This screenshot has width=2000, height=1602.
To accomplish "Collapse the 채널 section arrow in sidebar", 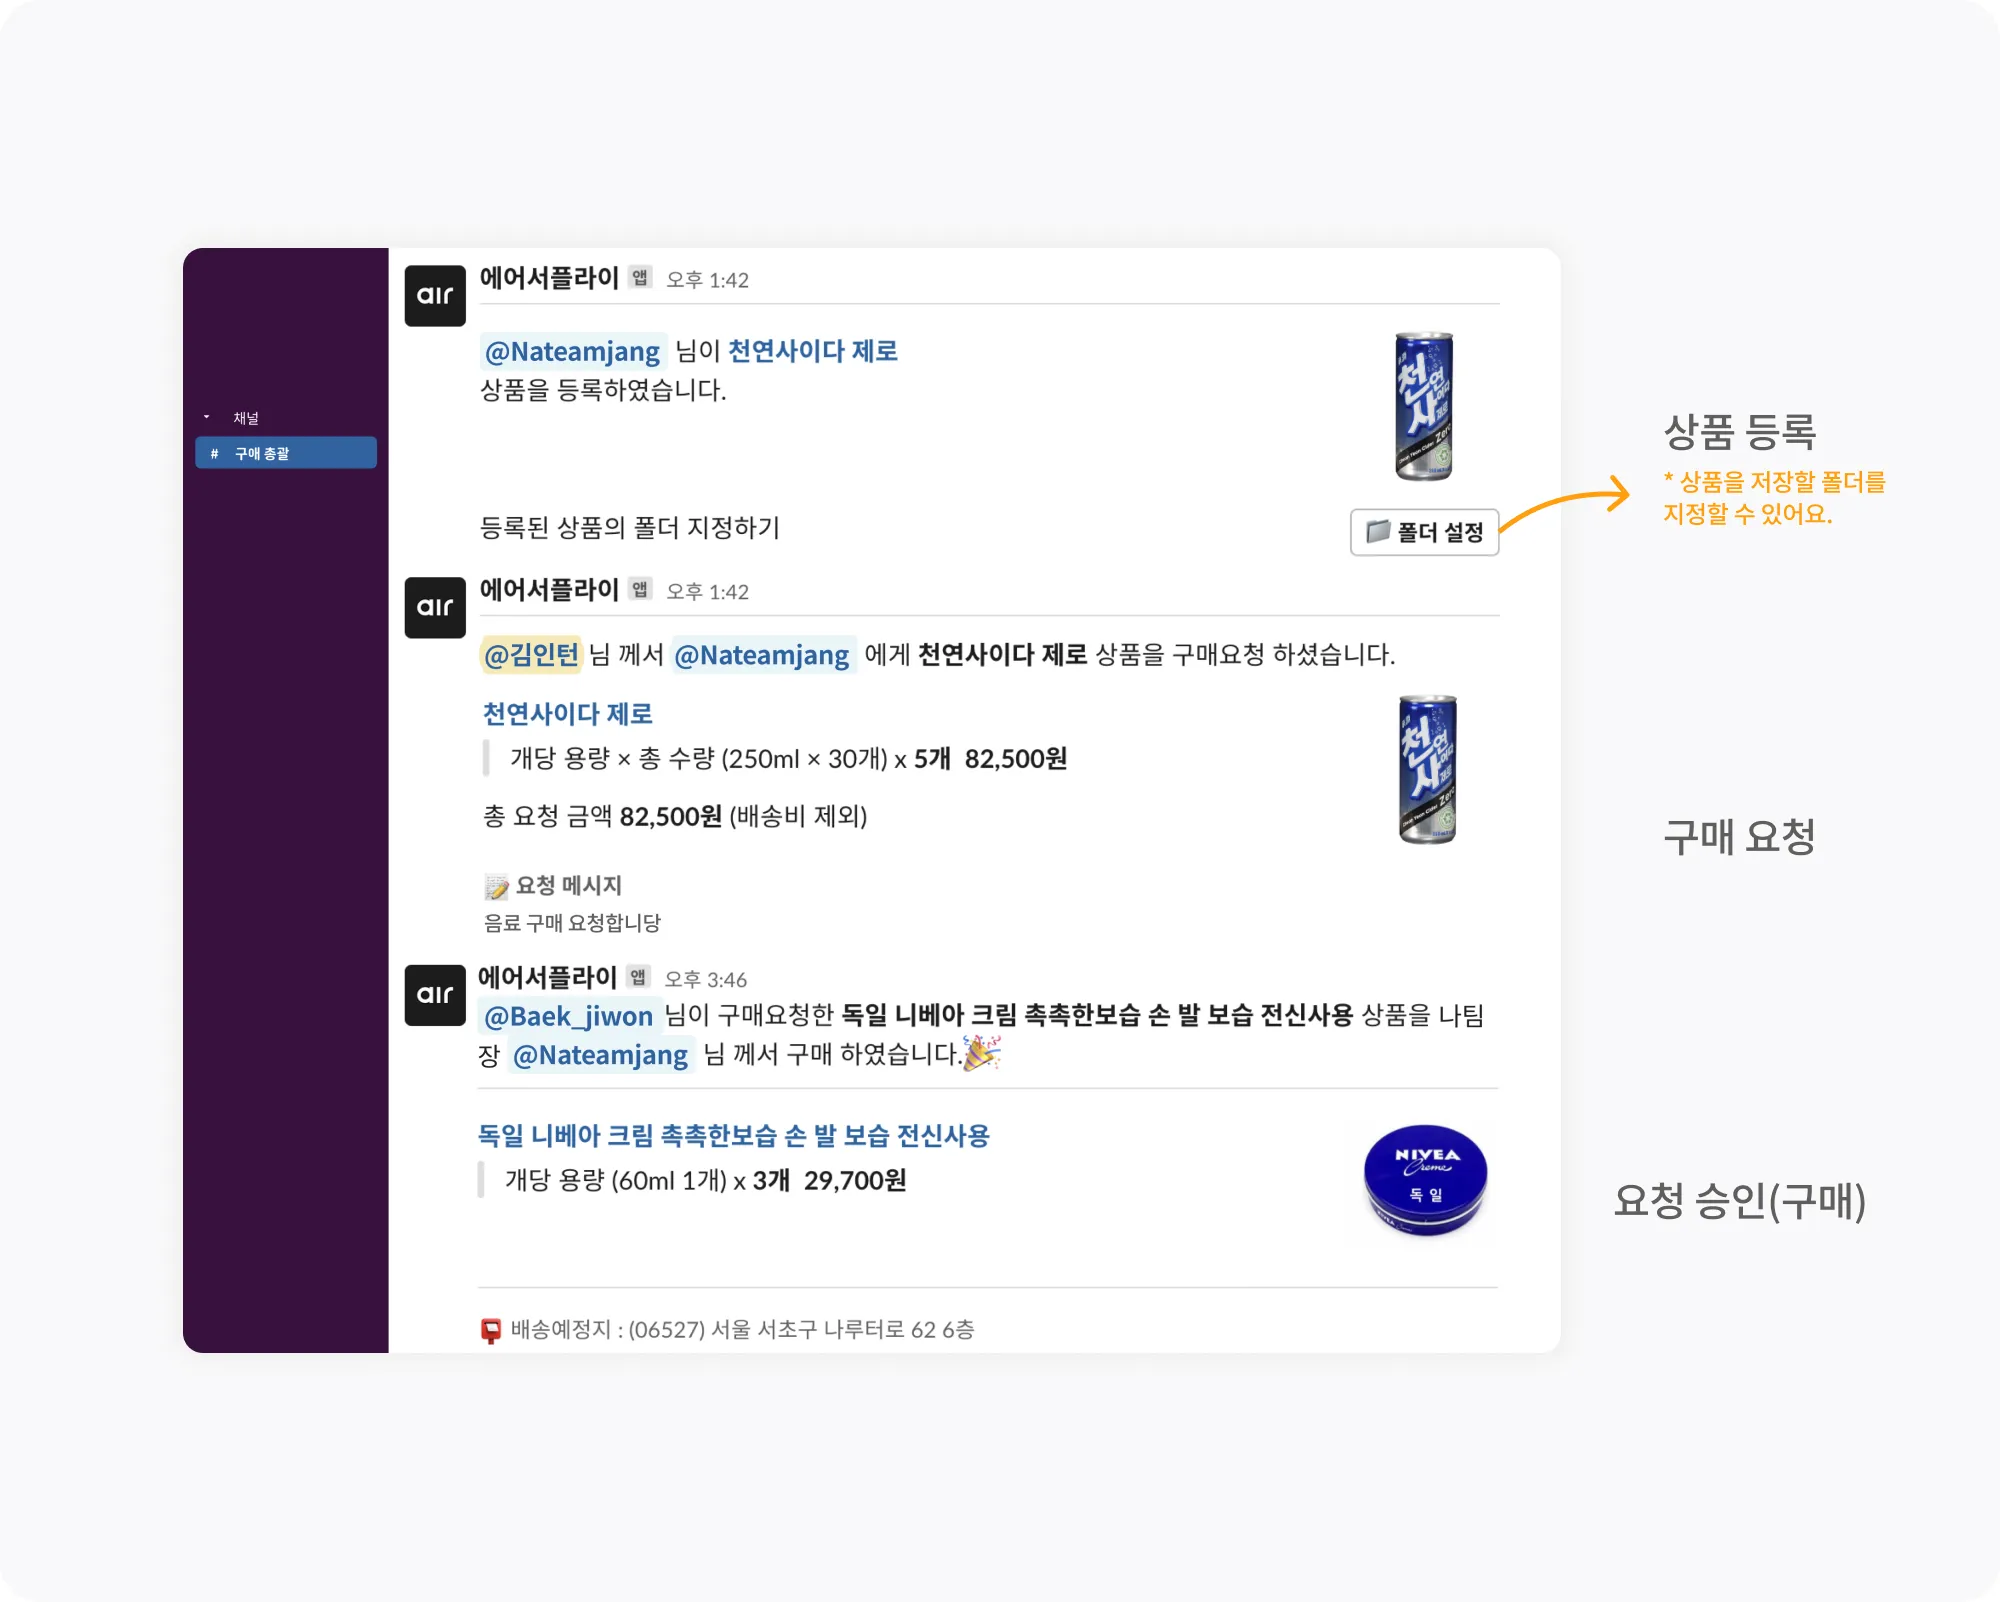I will [207, 418].
